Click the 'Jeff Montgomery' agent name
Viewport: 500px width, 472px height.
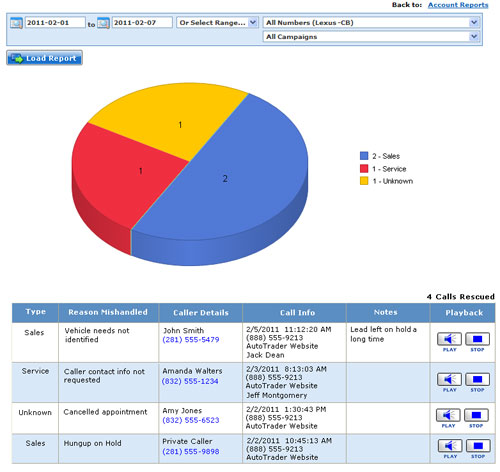276,395
